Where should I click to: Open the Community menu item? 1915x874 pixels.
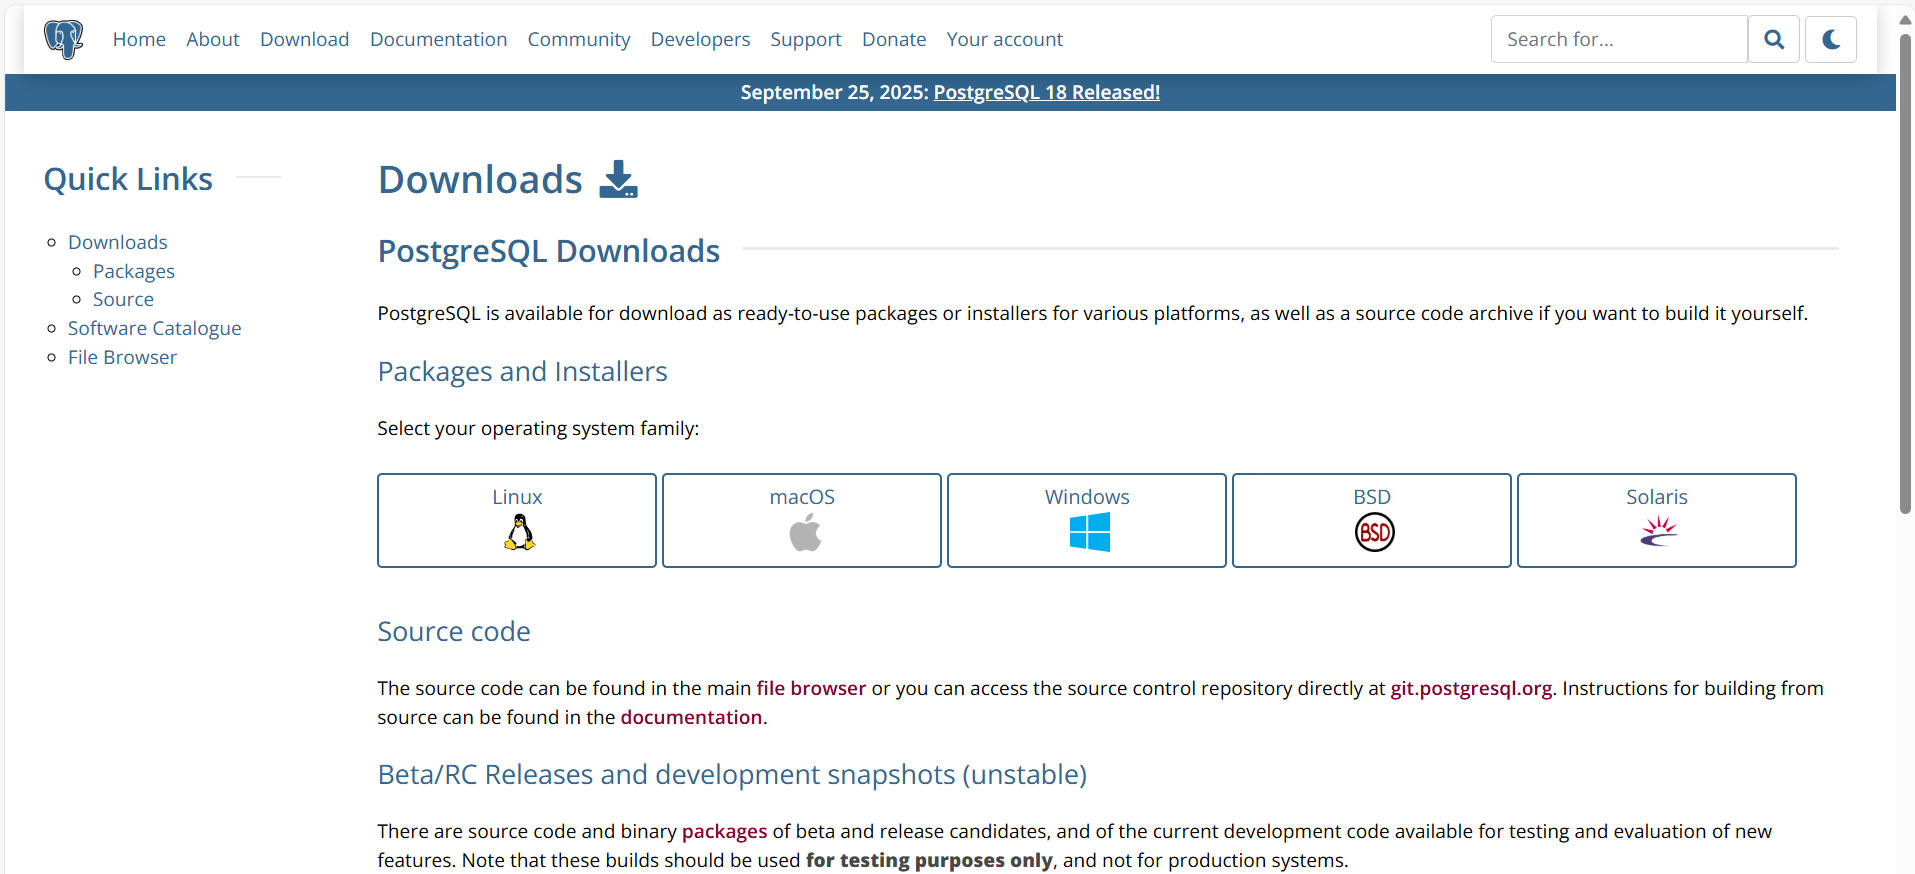[579, 39]
